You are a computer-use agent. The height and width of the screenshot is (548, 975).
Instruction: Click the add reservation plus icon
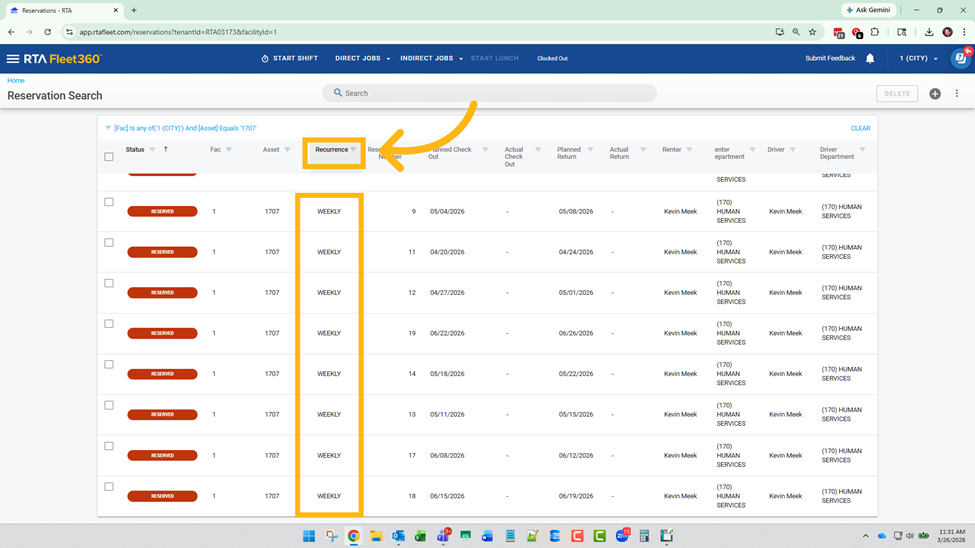(935, 94)
